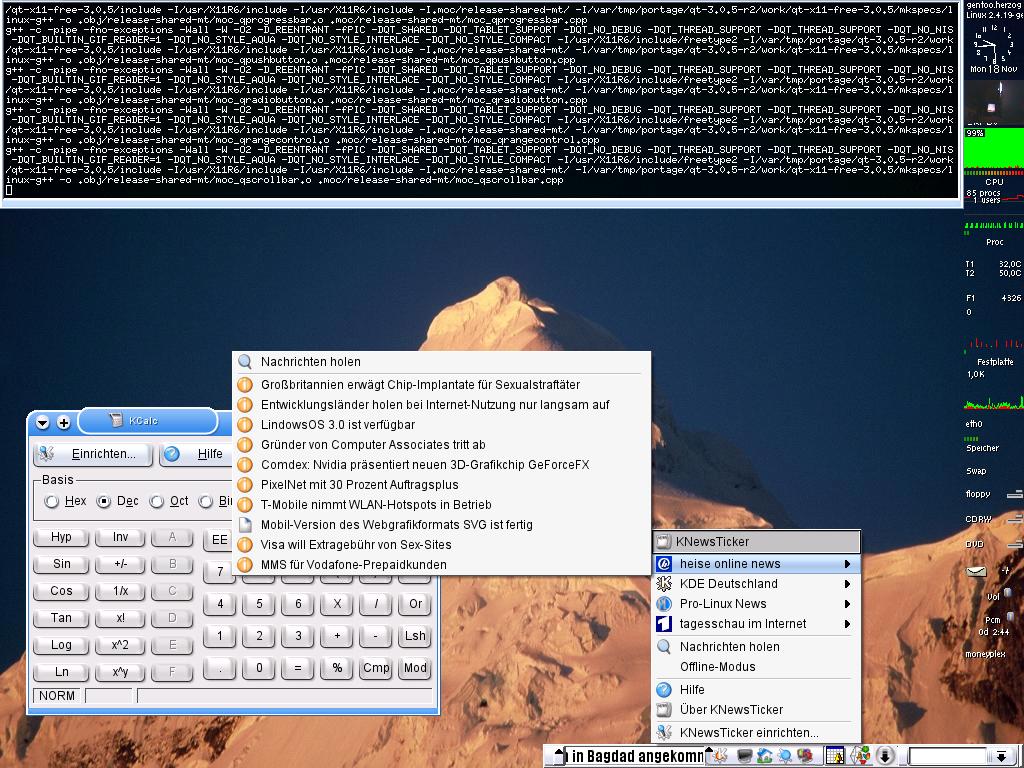Click the overlapping colored squares panel icon
The width and height of the screenshot is (1024, 768).
point(805,756)
